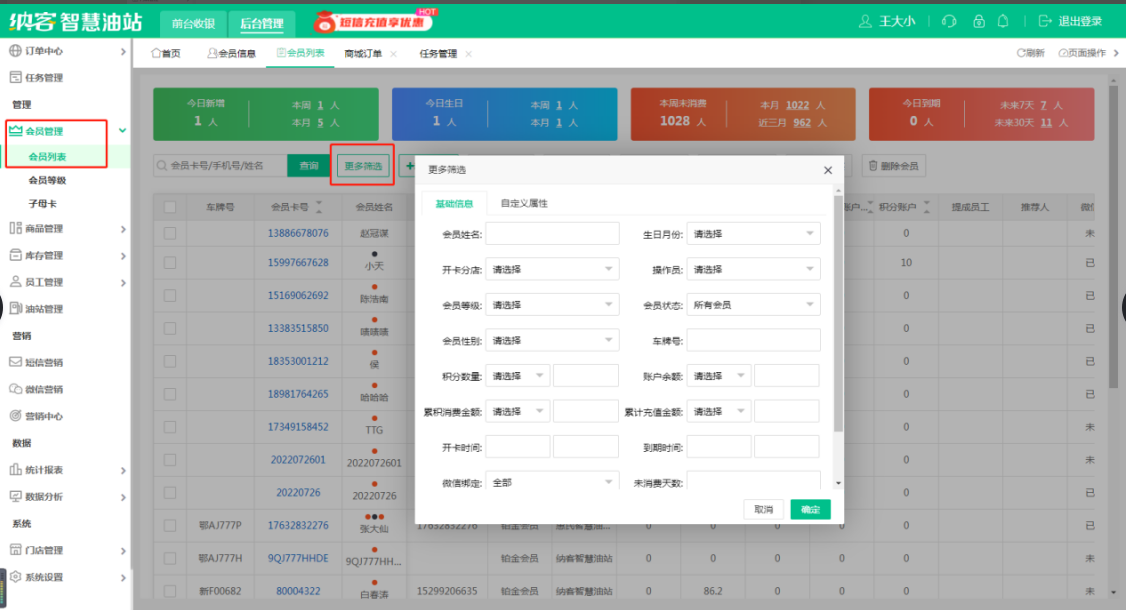Viewport: 1126px width, 610px height.
Task: Tick the select-all checkbox in the table header
Action: 170,207
